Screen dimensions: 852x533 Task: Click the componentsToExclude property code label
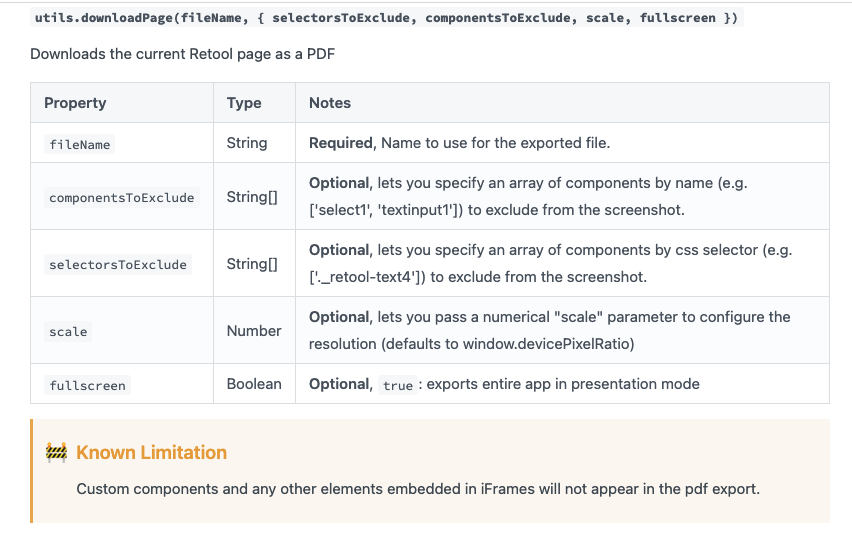click(x=122, y=198)
